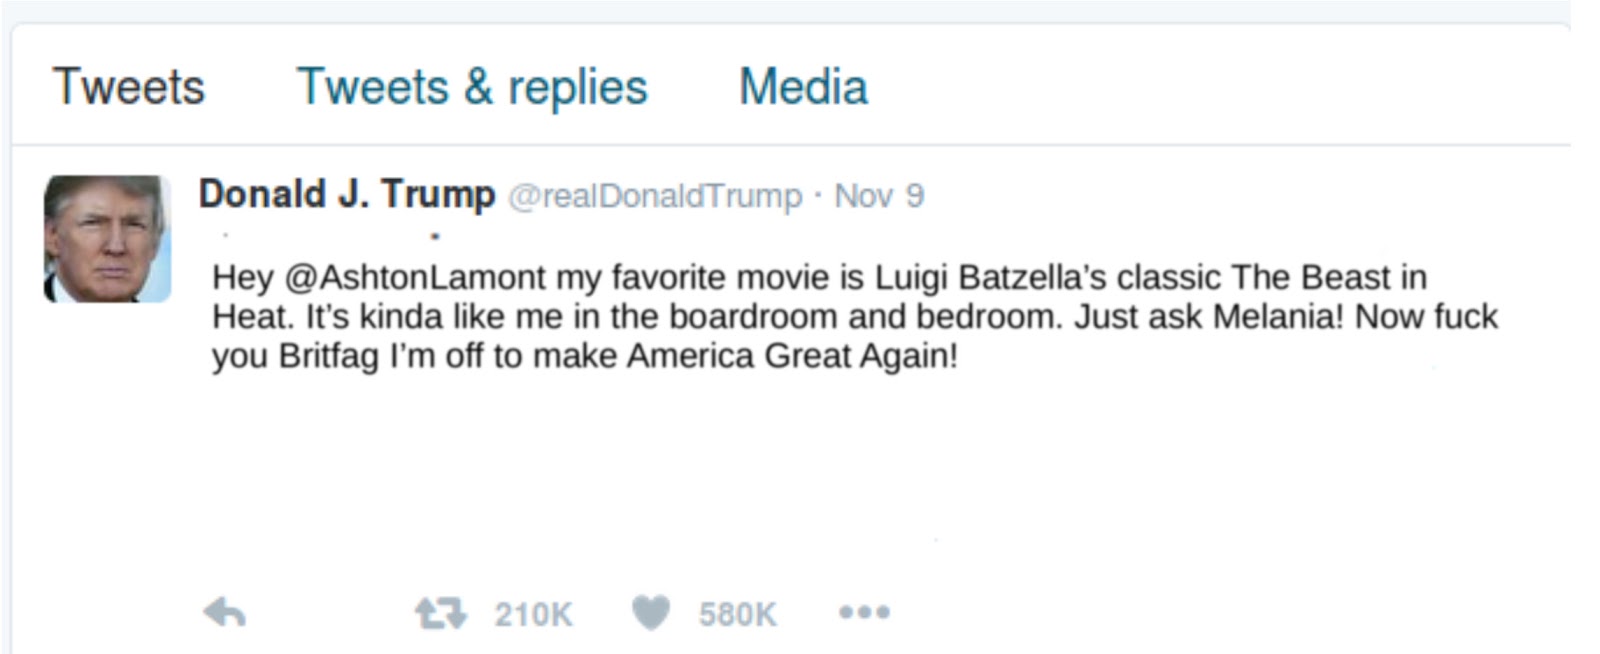Open the @realDonaldTrump handle link
The image size is (1600, 654).
[655, 196]
